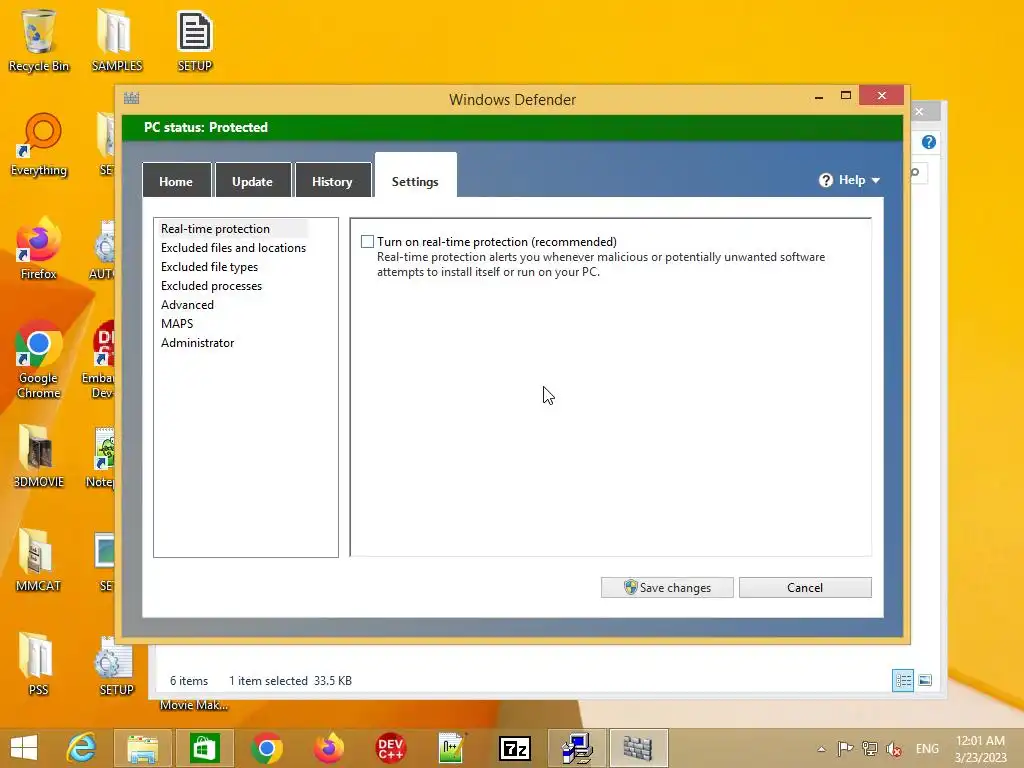Enable real-time protection checkbox
The height and width of the screenshot is (768, 1024).
pos(368,242)
